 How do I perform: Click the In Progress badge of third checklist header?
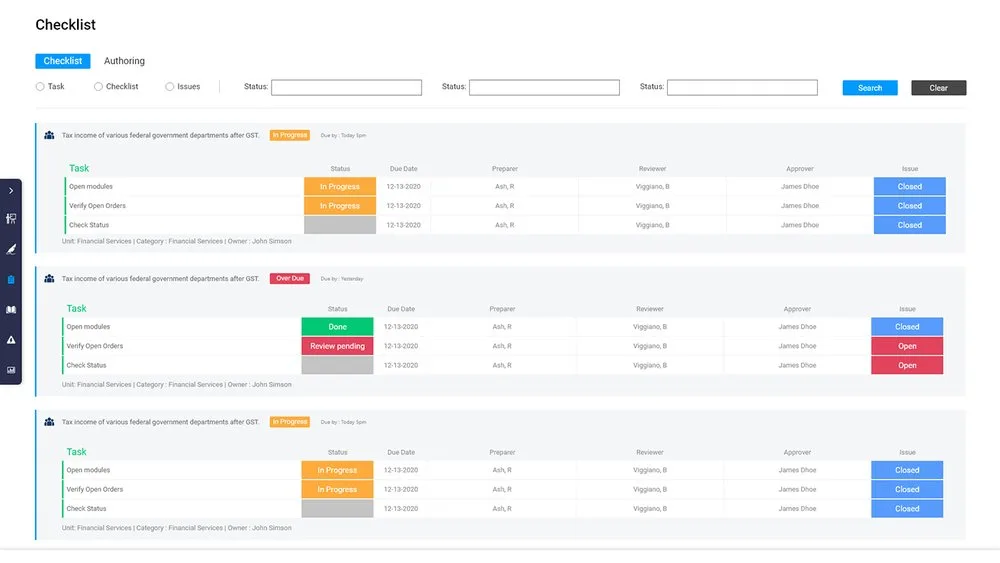(290, 422)
